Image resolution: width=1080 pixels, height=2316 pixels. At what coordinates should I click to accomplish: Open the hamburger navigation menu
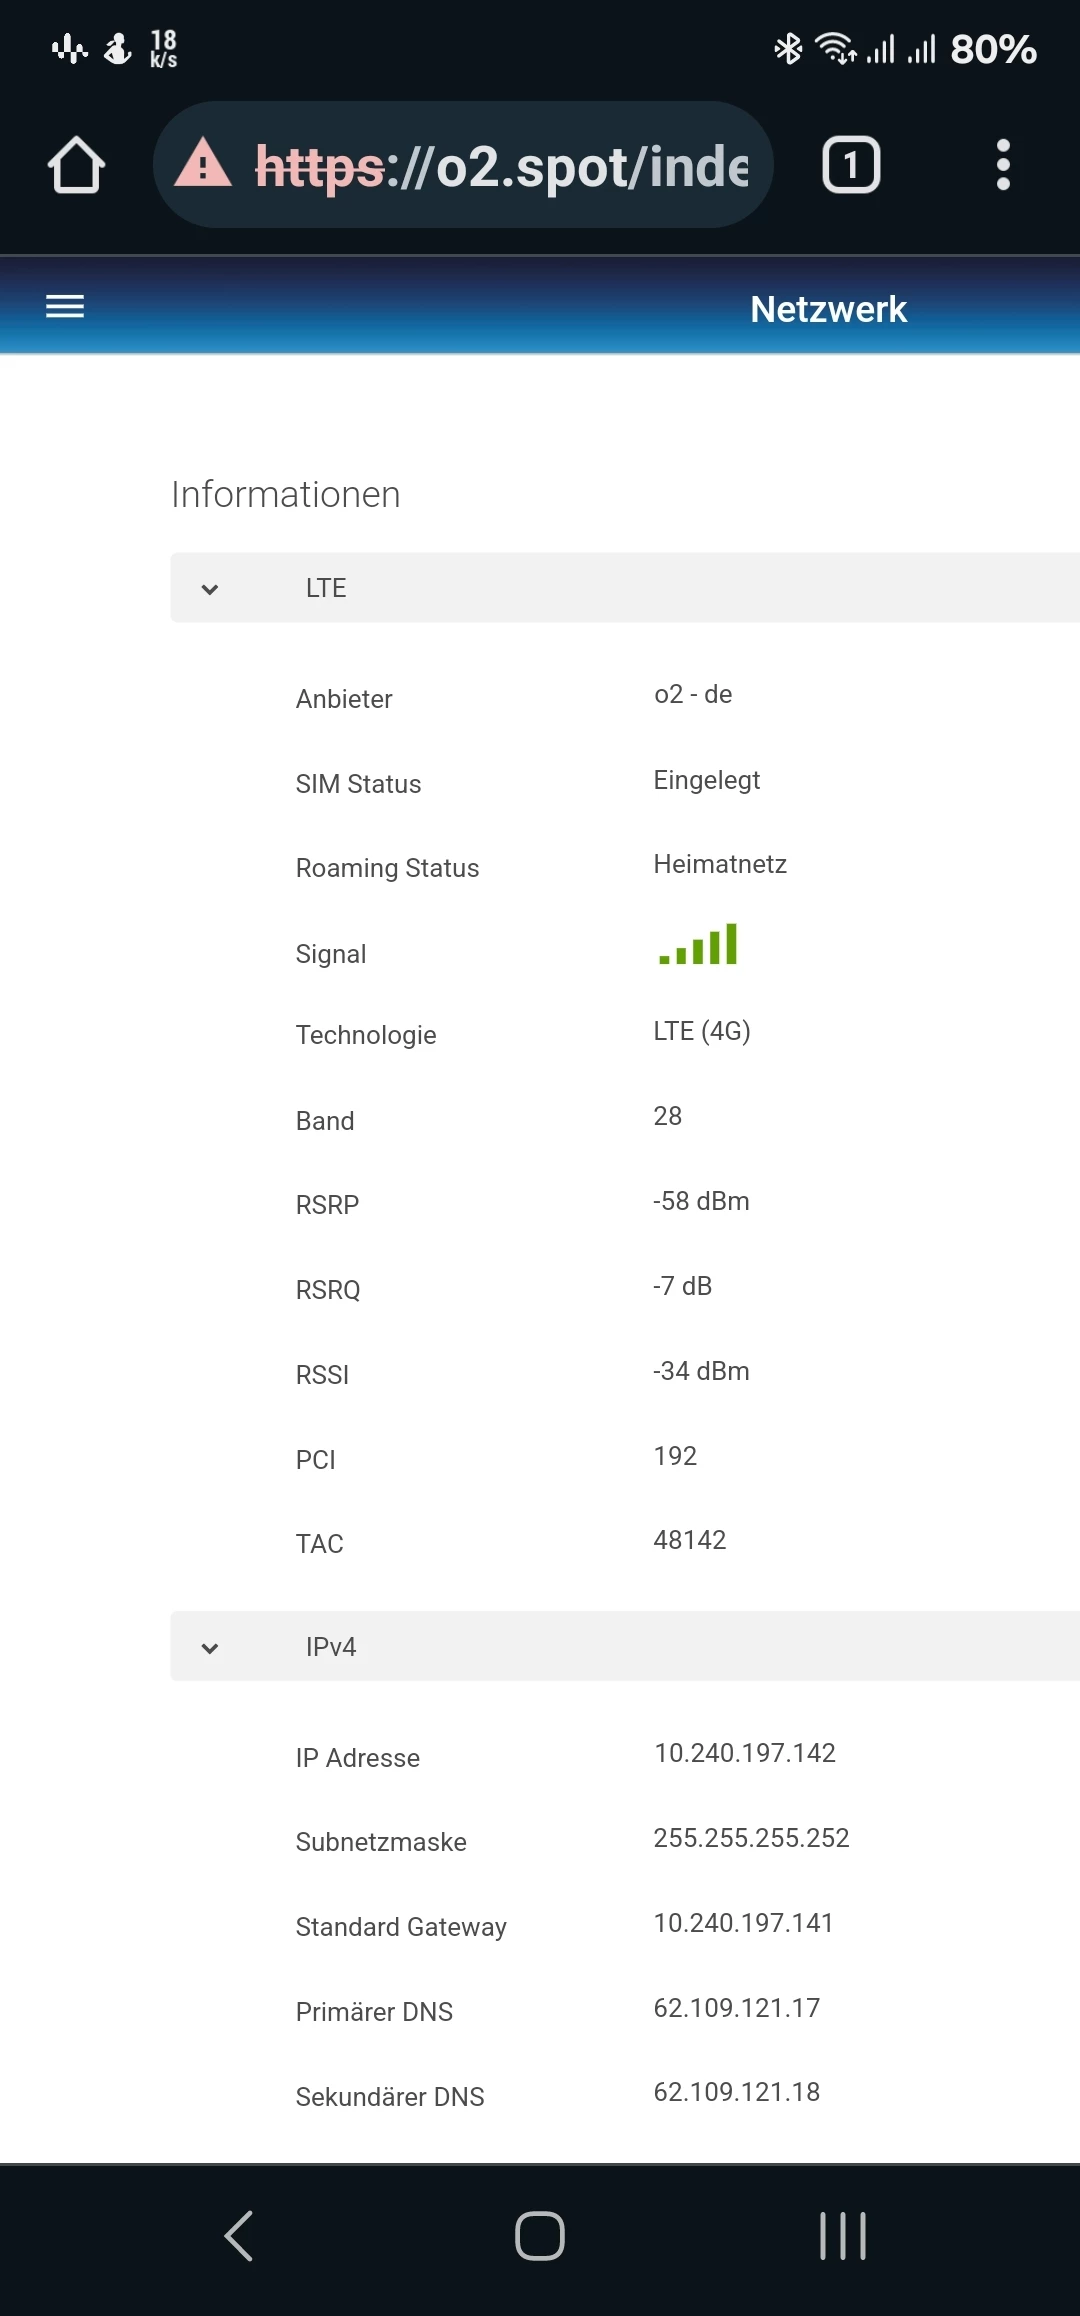(x=65, y=307)
